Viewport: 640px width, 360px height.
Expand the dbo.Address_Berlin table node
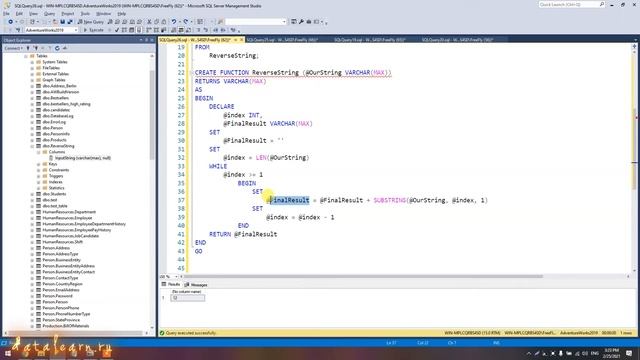[x=32, y=86]
